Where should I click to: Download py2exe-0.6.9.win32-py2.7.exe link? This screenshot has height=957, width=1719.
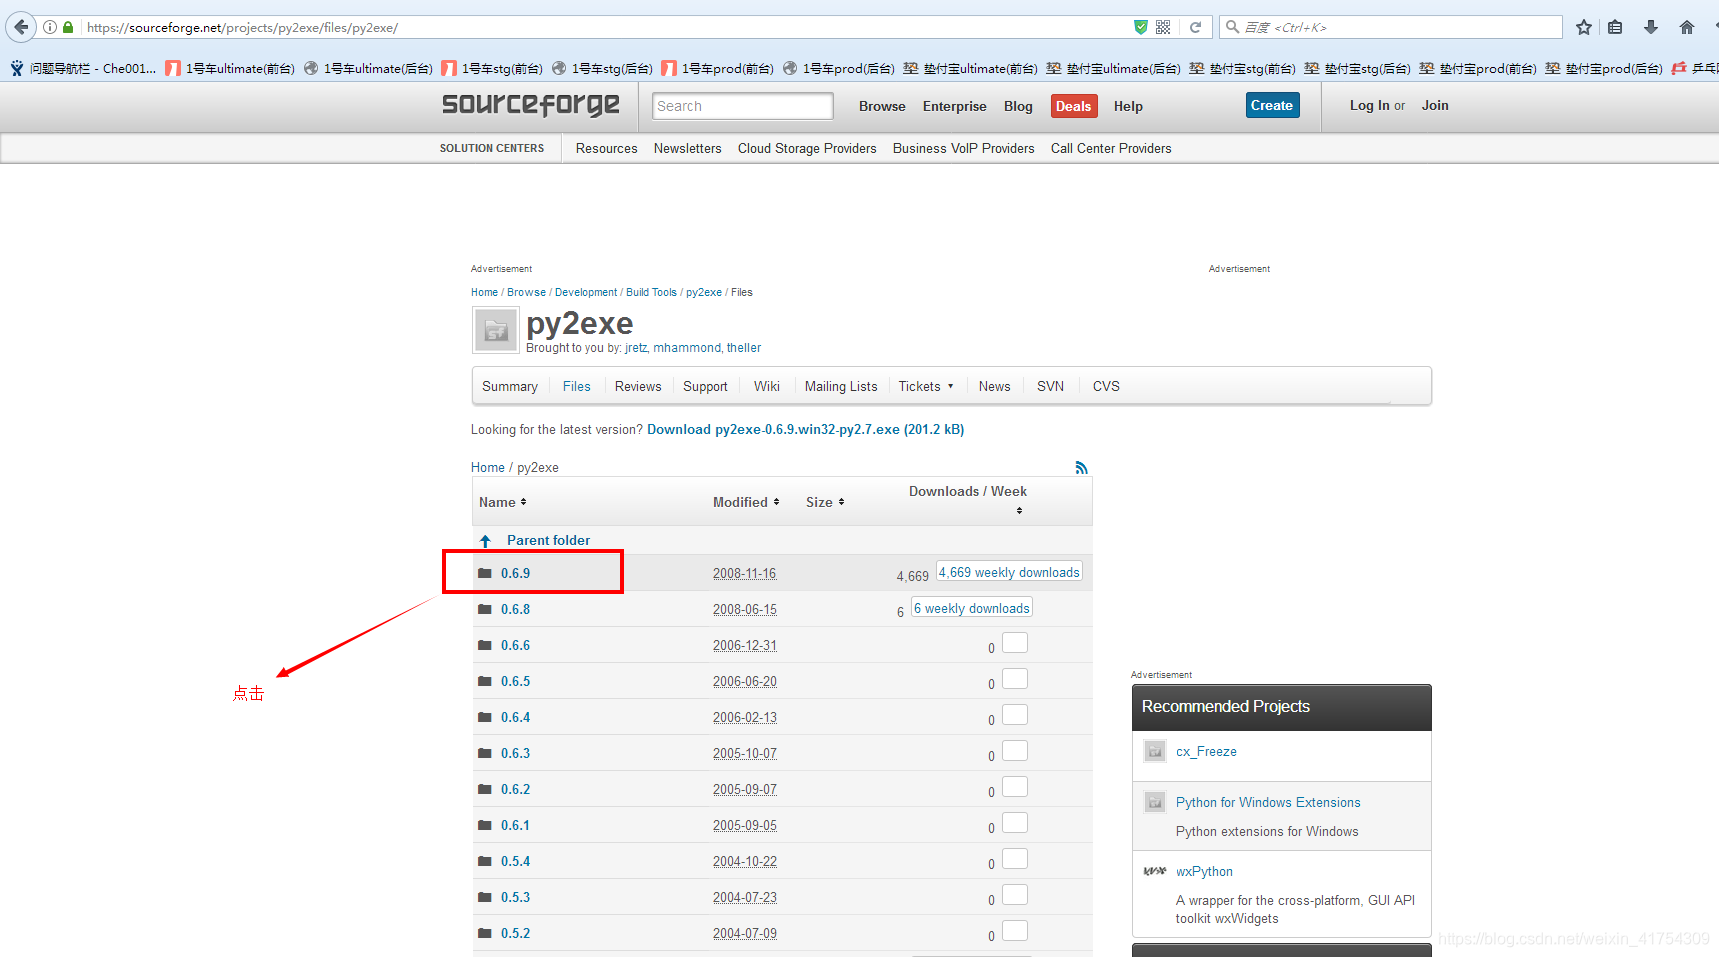tap(805, 429)
